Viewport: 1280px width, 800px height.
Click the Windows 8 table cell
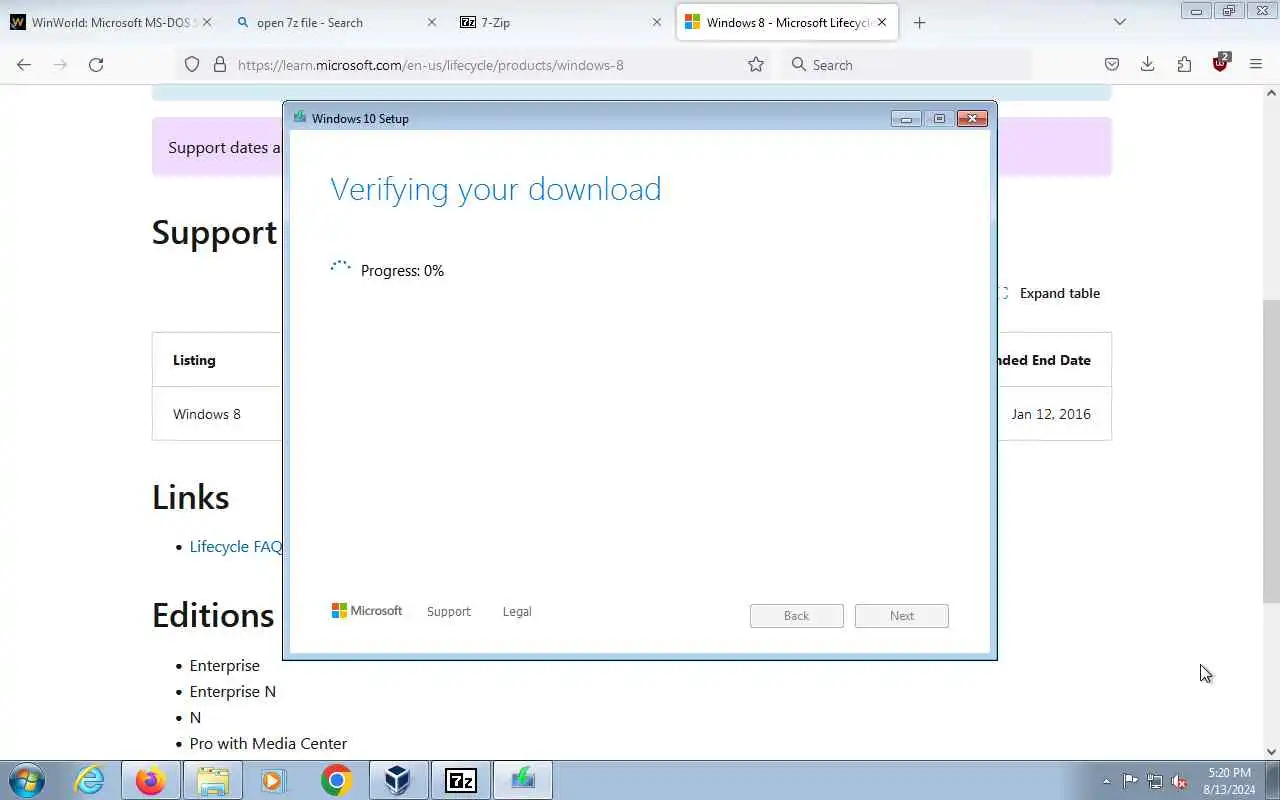pyautogui.click(x=207, y=414)
